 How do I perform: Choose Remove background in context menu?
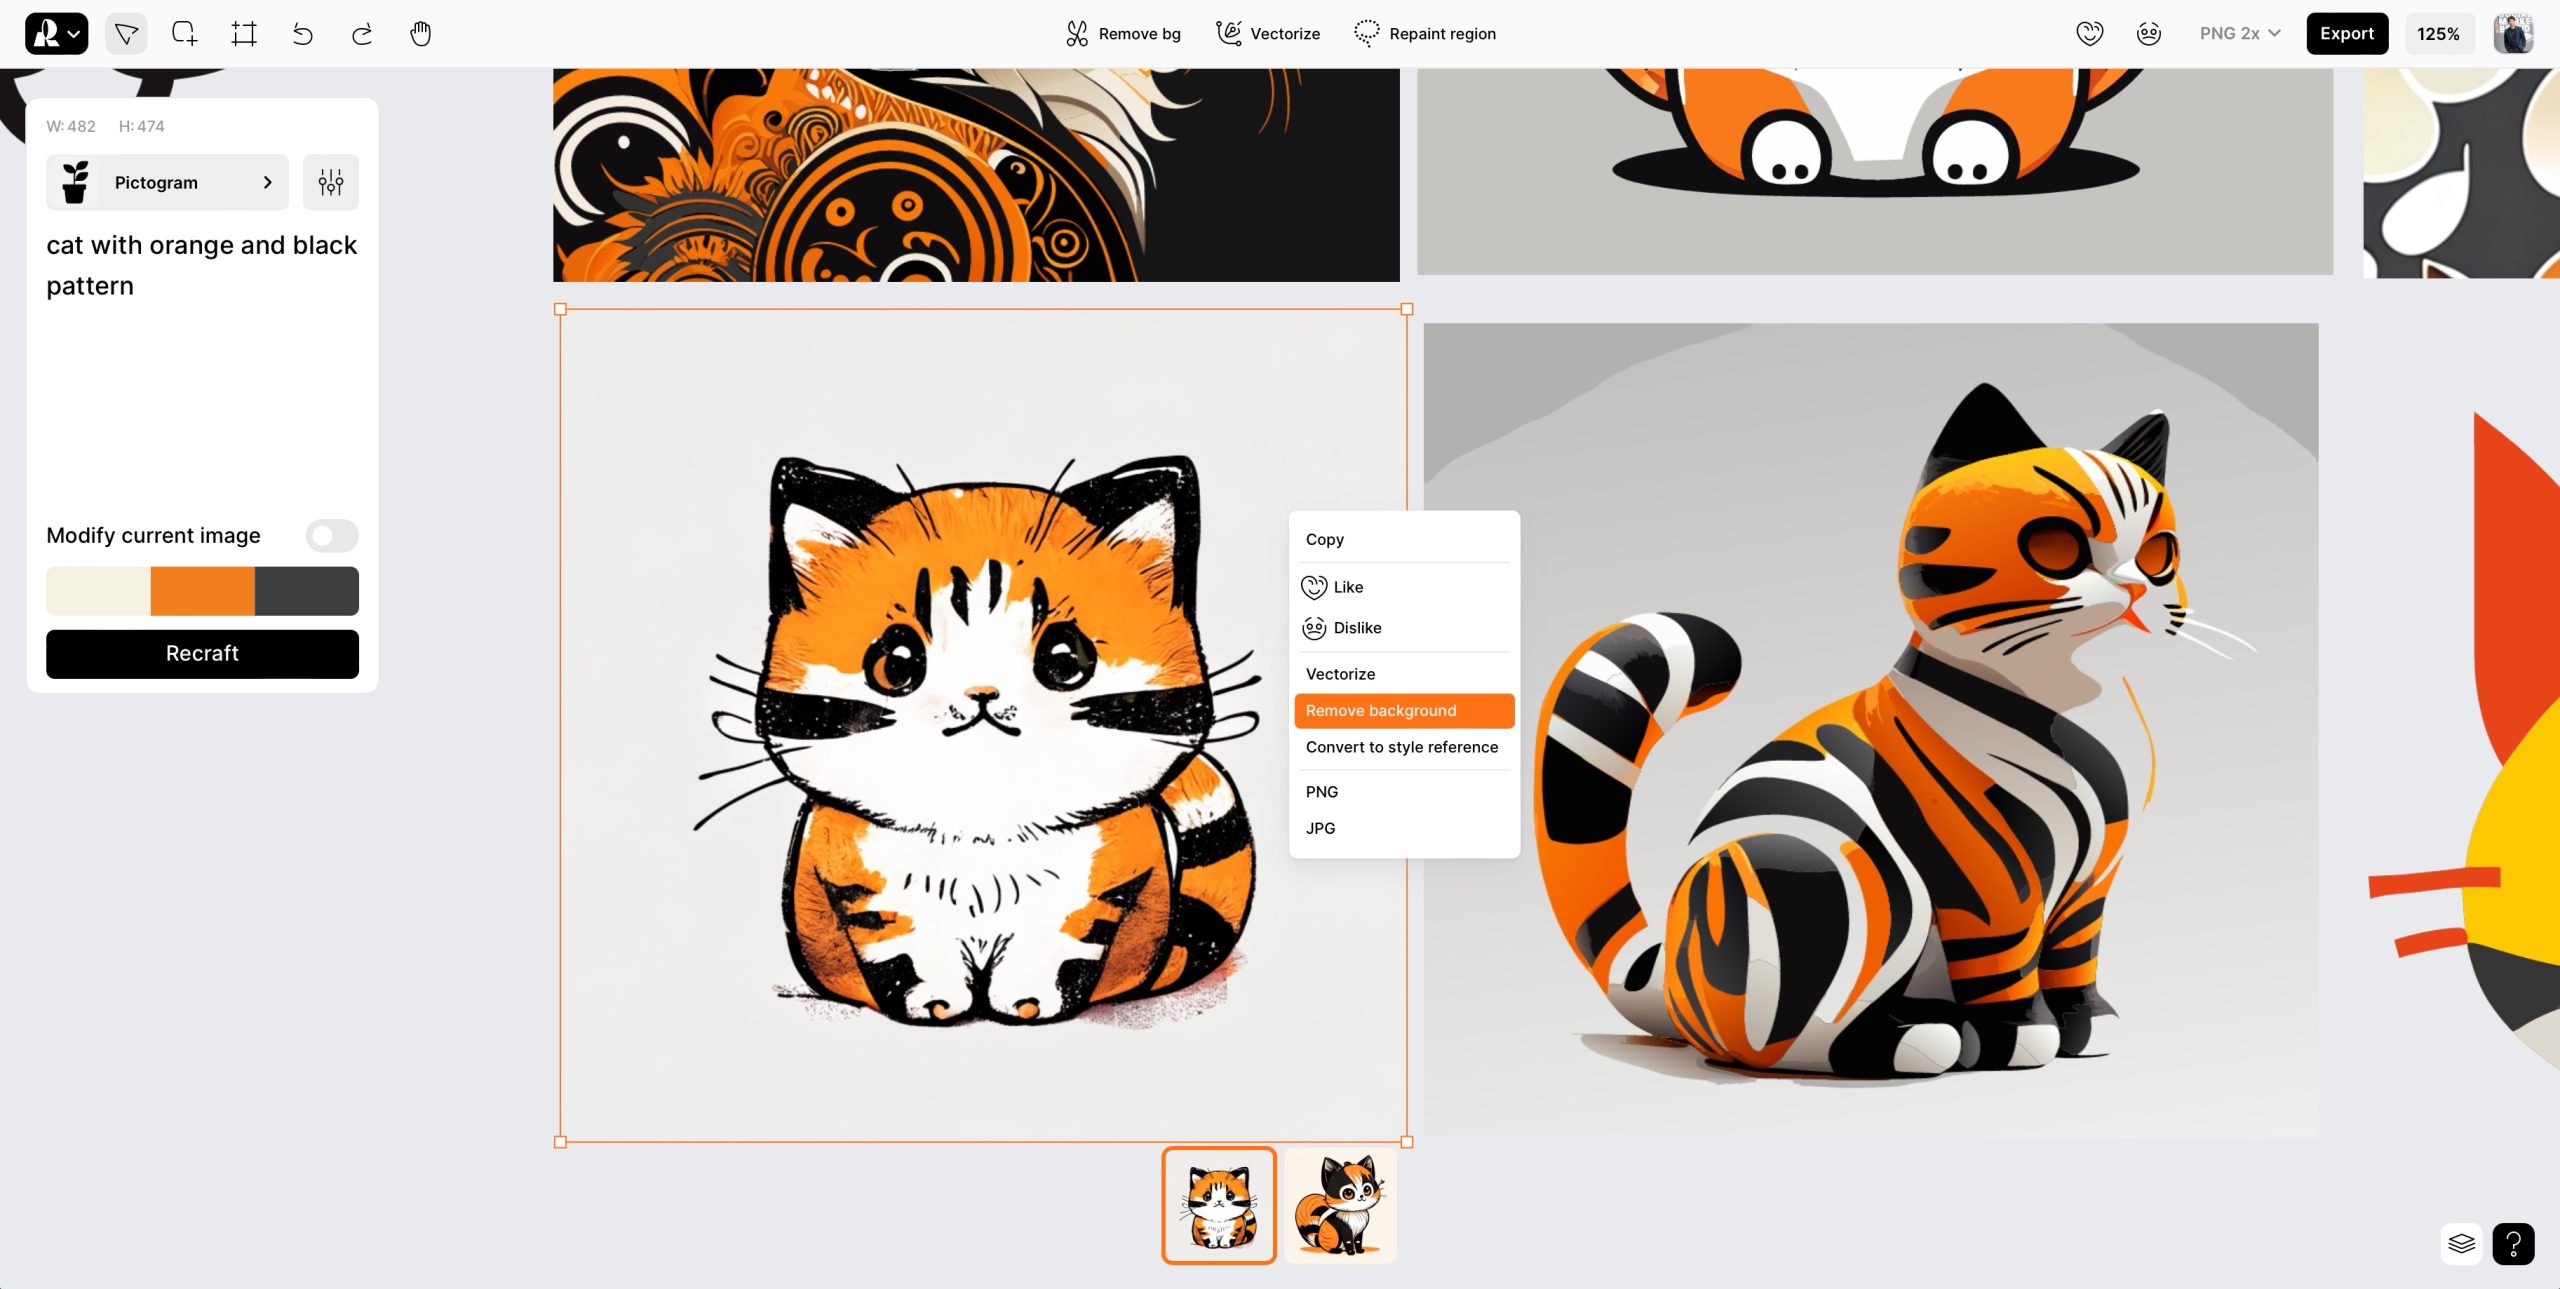[1403, 711]
